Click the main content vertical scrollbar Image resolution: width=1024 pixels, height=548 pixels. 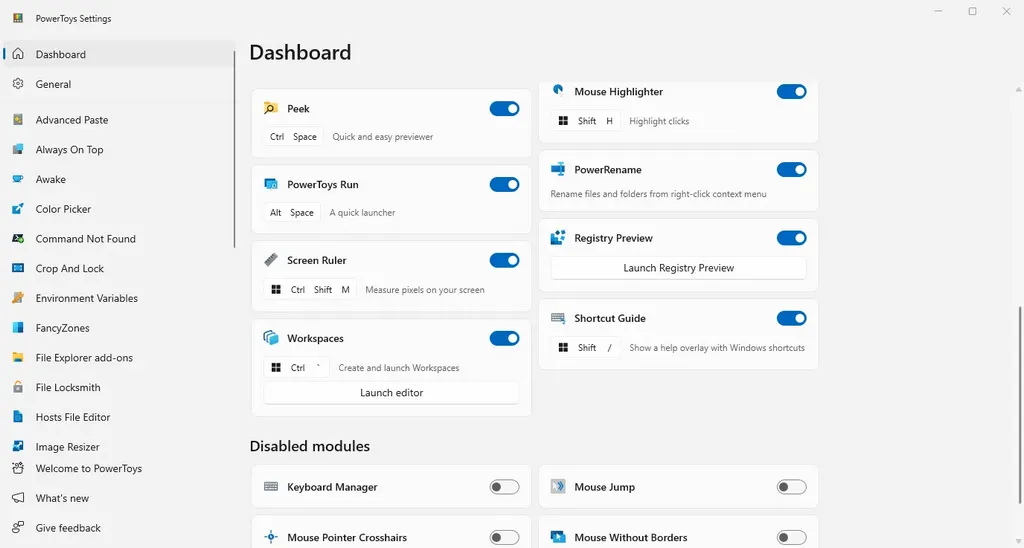1019,405
